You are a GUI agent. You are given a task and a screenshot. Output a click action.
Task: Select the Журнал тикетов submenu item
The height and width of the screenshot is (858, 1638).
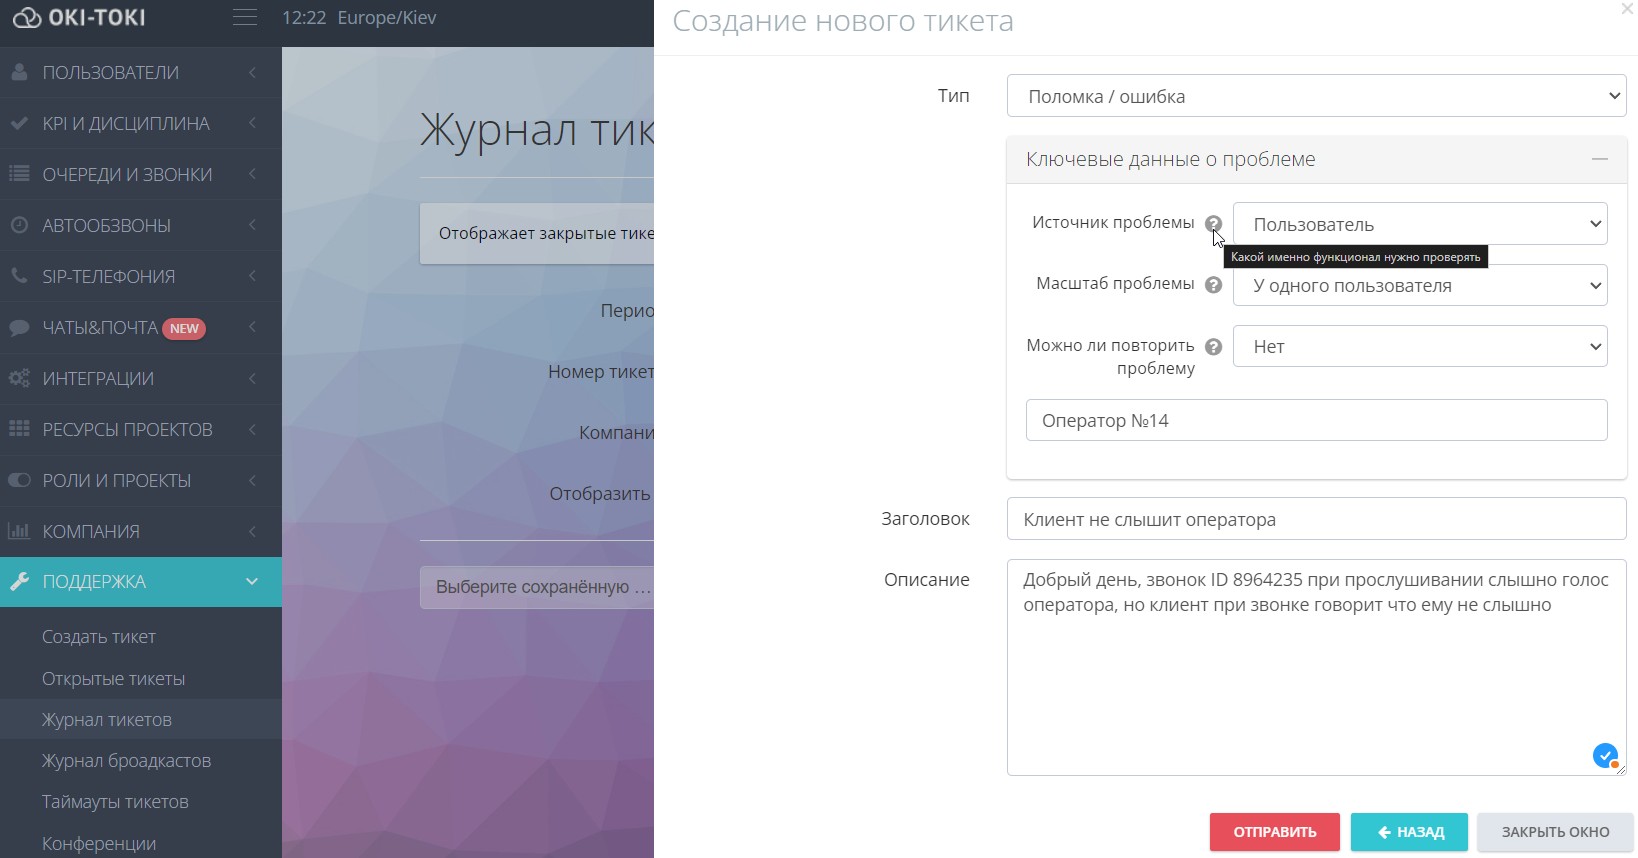coord(141,719)
